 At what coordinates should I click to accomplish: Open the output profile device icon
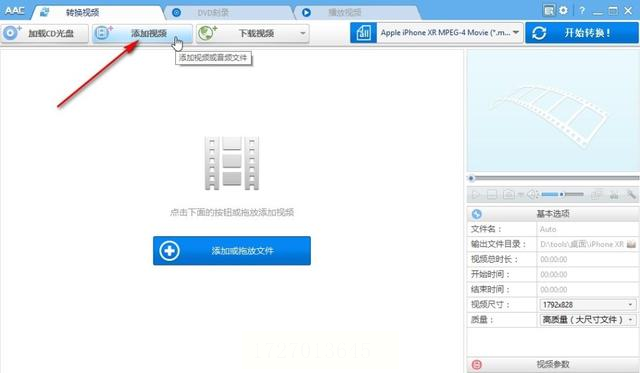363,33
